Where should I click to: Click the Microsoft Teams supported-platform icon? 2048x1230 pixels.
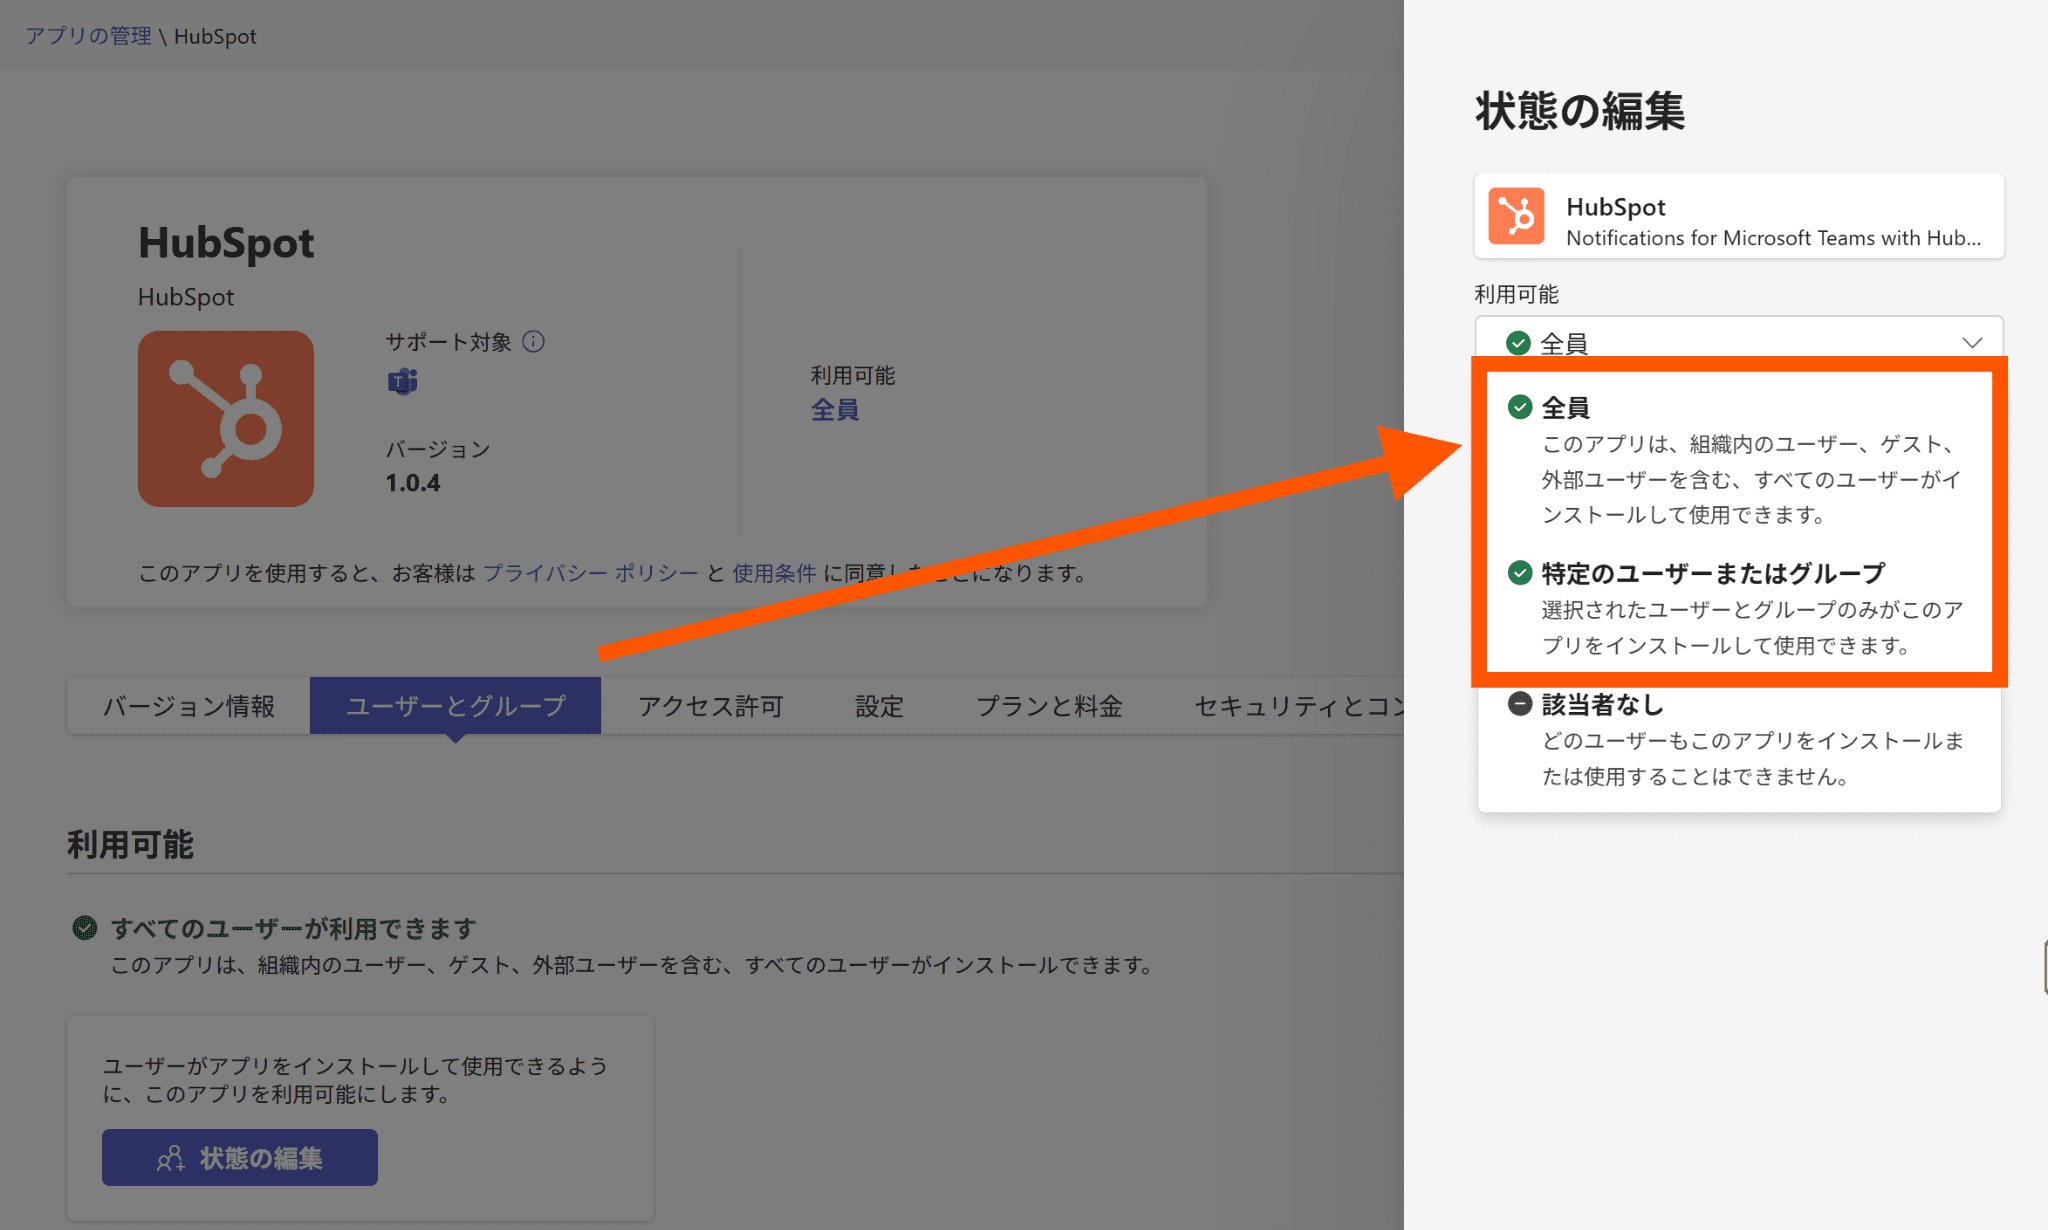coord(402,381)
